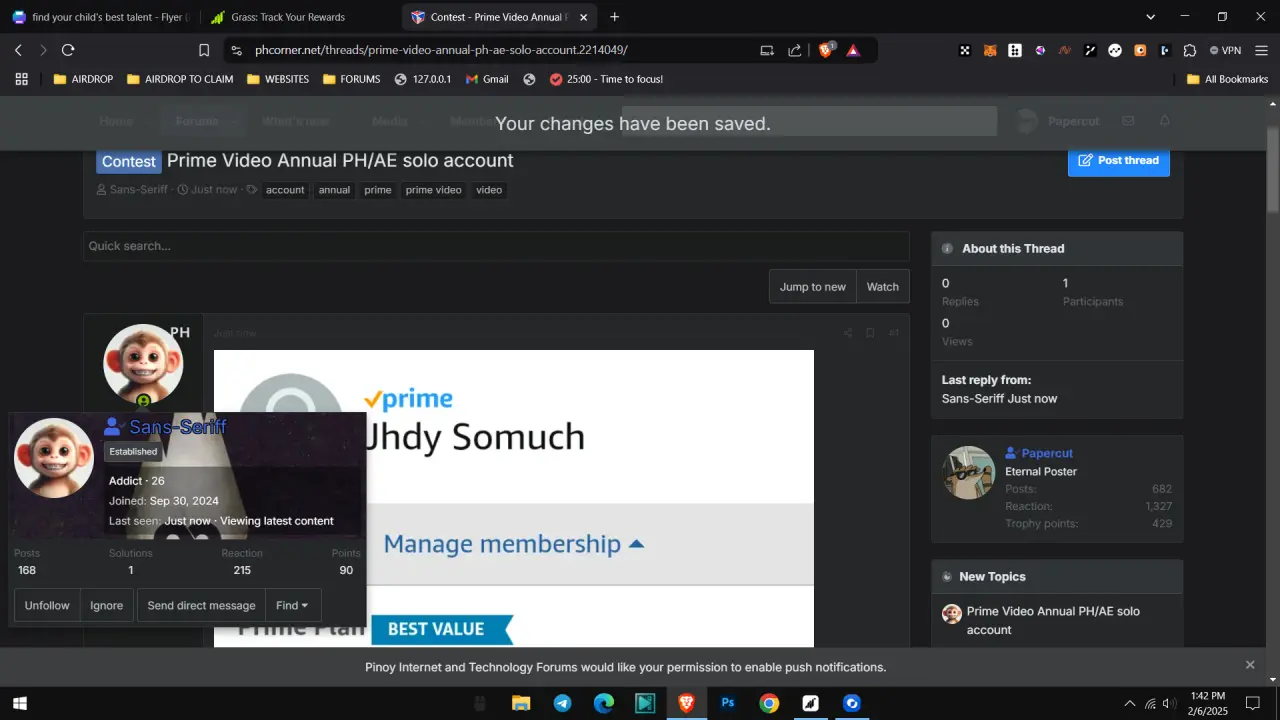
Task: Click the site settings icon beside URL
Action: pos(235,50)
